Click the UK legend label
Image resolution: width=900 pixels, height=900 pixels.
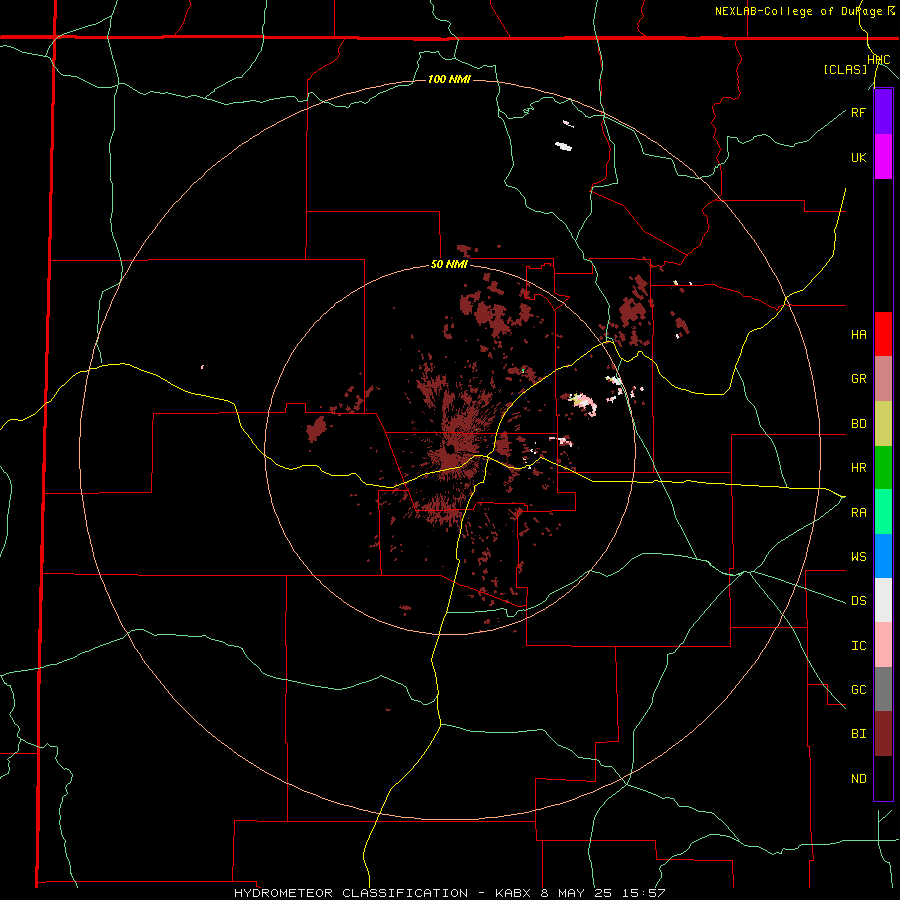coord(858,157)
